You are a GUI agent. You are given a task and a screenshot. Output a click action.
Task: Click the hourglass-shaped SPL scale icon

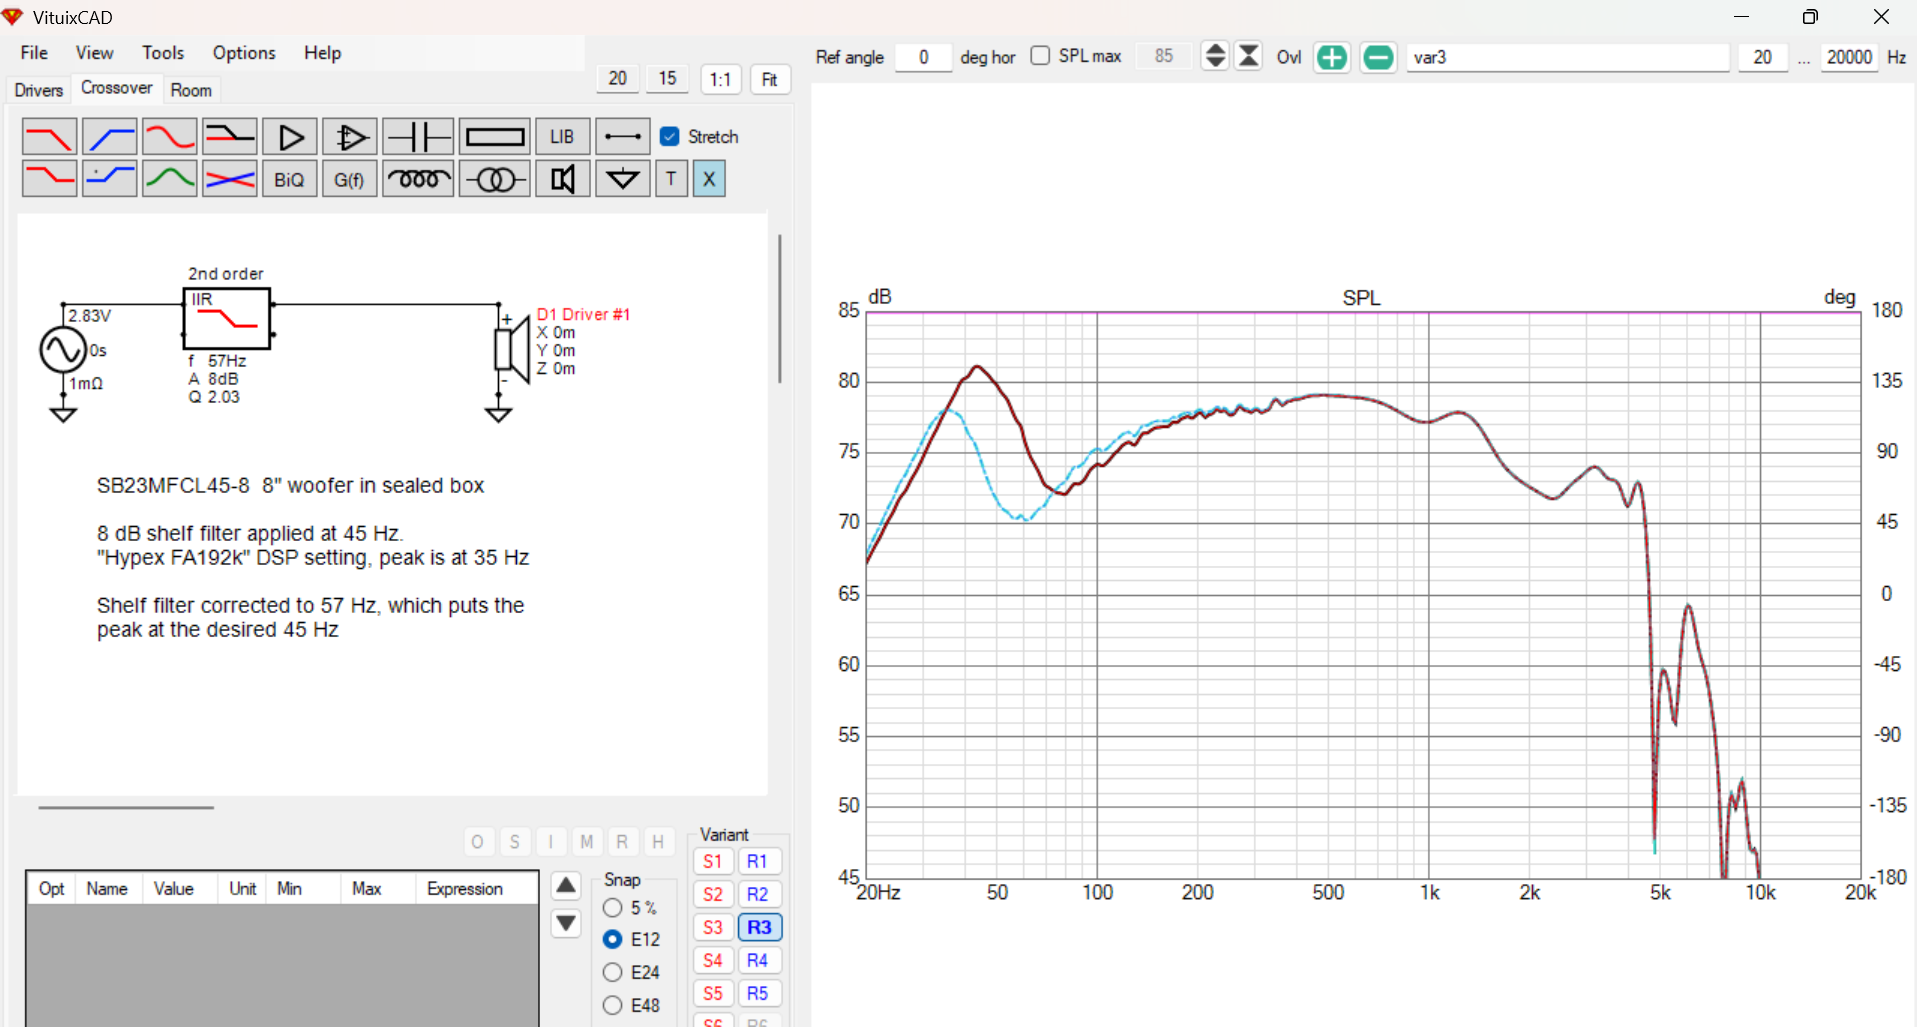click(x=1249, y=56)
